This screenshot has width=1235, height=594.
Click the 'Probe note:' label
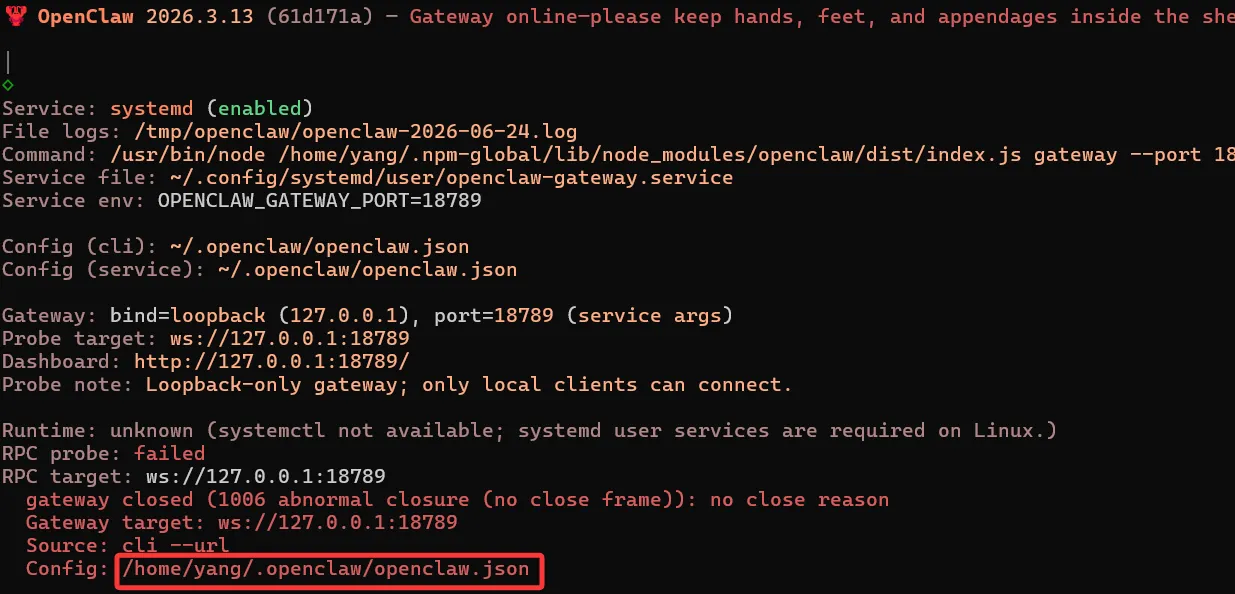click(x=68, y=385)
